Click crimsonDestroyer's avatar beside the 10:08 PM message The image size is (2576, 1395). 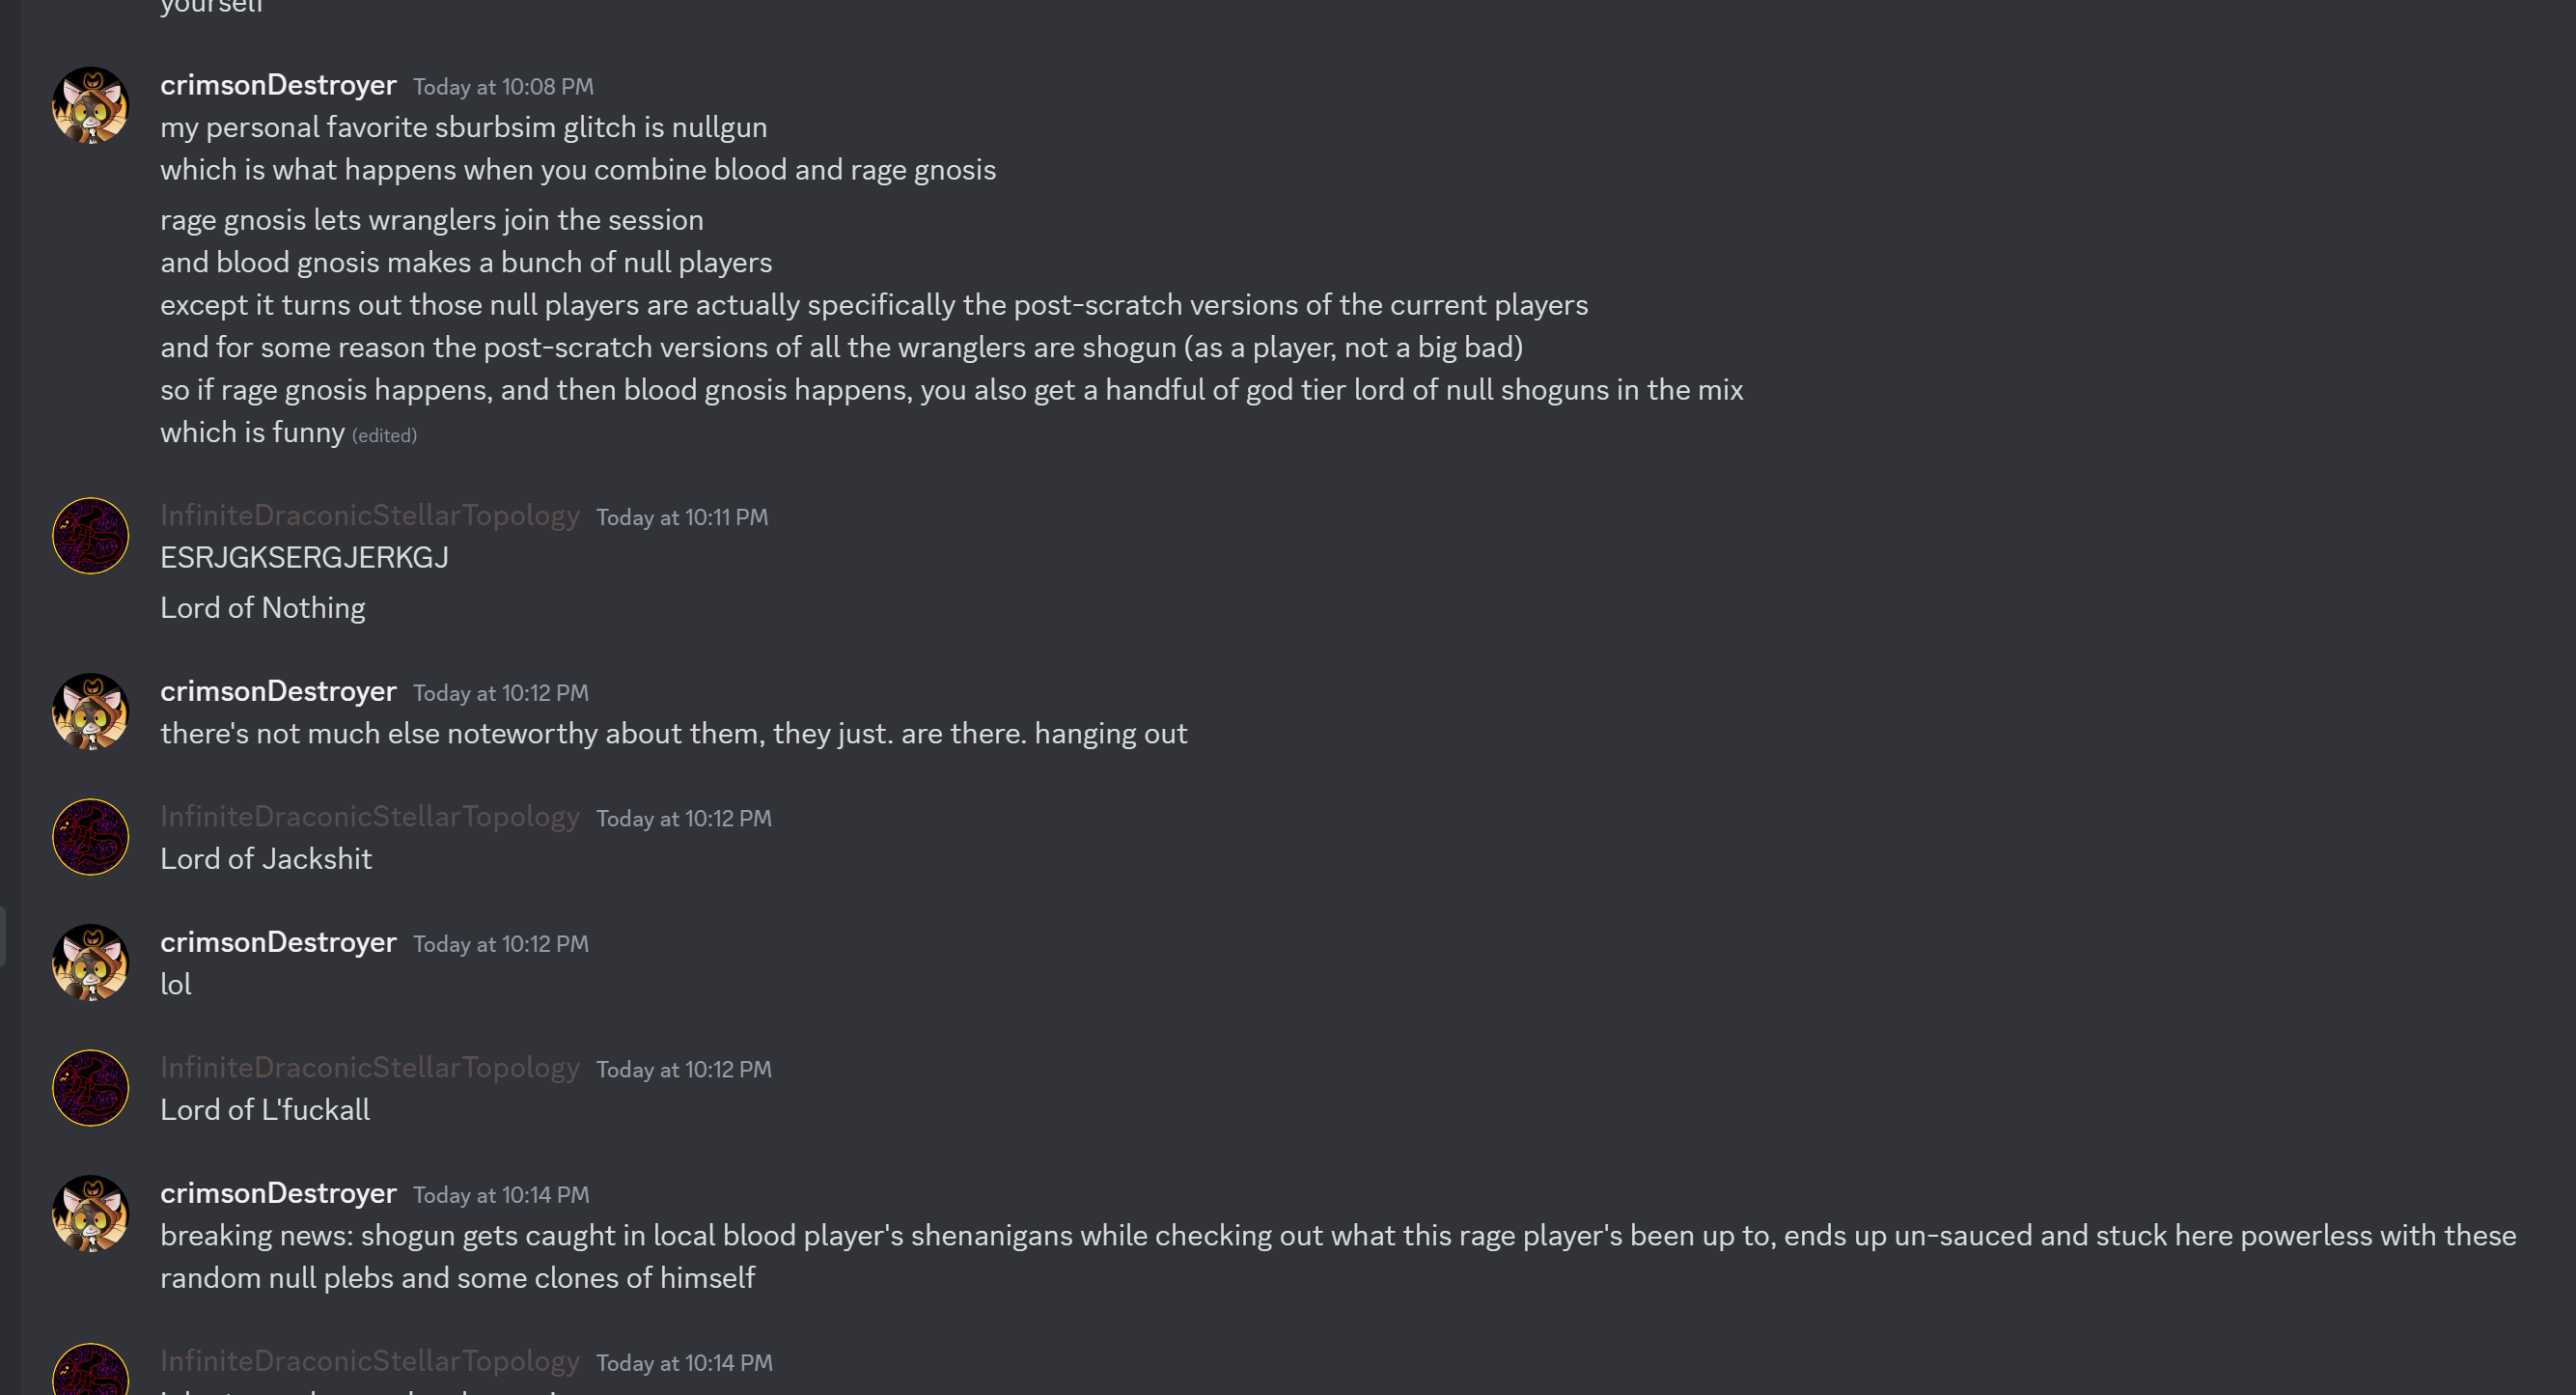(90, 106)
